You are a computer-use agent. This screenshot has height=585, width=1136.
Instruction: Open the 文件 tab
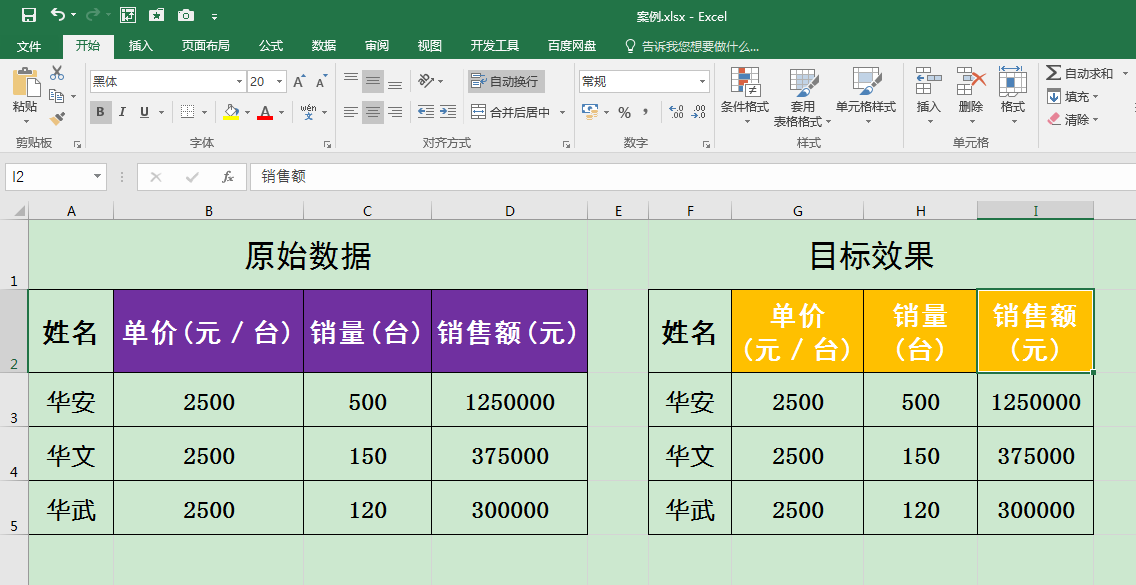coord(29,46)
